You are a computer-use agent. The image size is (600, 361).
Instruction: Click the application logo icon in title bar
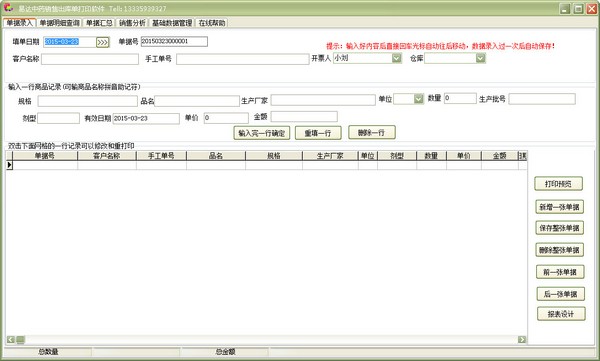click(x=8, y=8)
